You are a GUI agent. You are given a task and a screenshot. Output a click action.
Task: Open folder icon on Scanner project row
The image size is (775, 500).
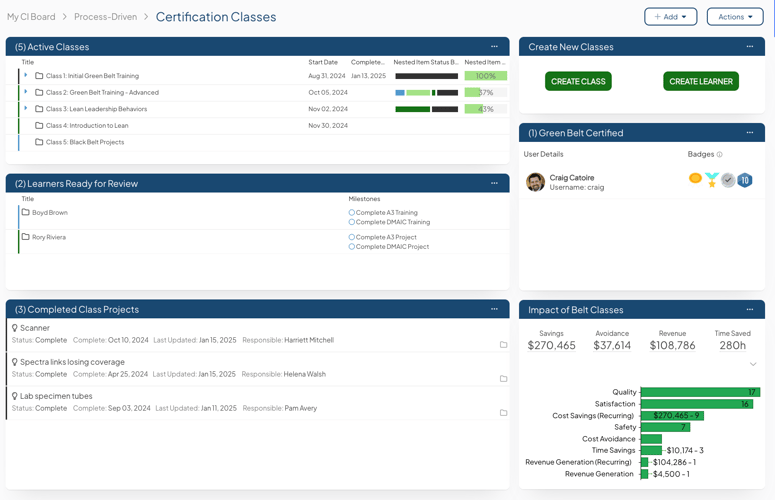tap(503, 345)
